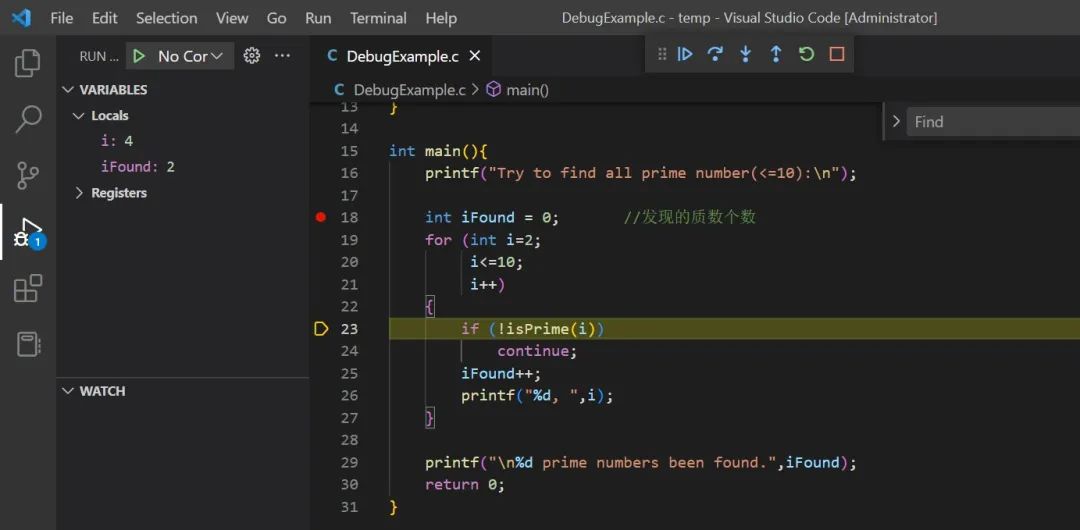Click the Find input field
This screenshot has width=1080, height=530.
[993, 122]
